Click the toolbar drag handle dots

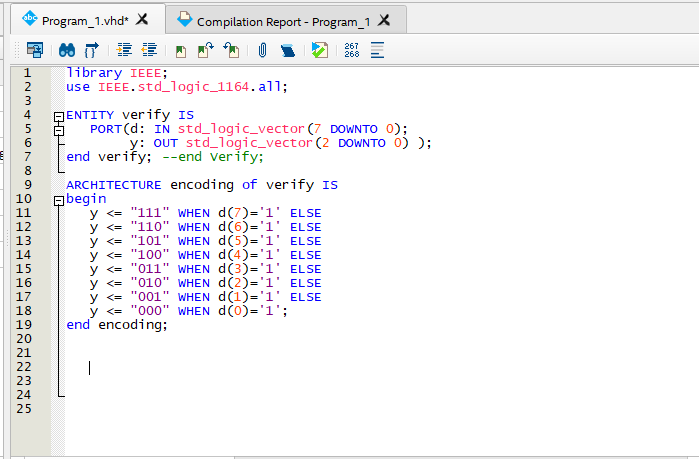(17, 50)
